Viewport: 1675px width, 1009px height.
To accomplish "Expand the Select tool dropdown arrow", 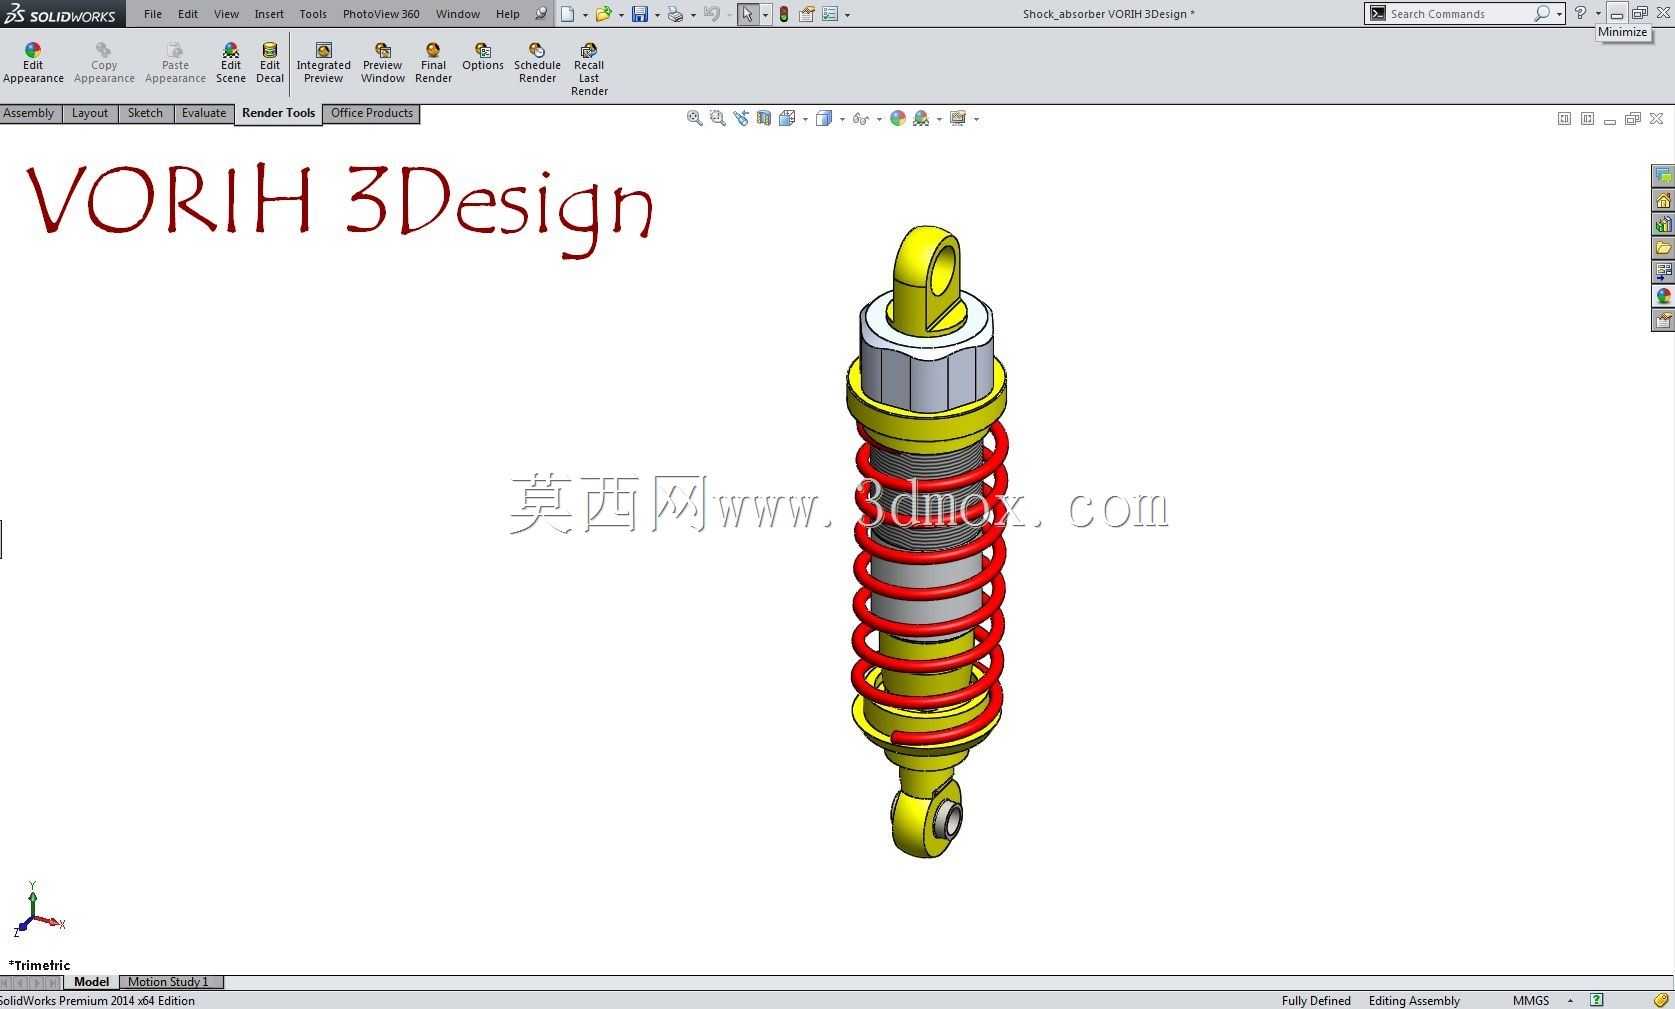I will click(x=765, y=15).
